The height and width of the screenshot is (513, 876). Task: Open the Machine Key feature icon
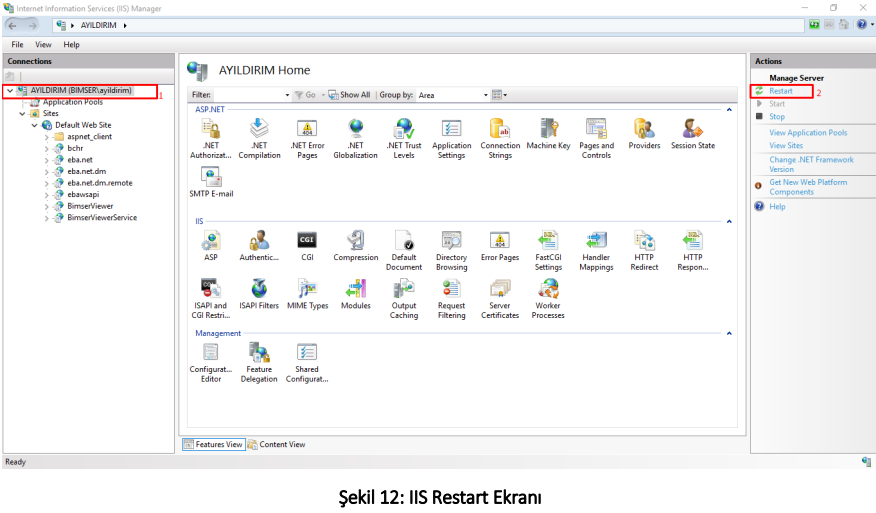coord(548,130)
